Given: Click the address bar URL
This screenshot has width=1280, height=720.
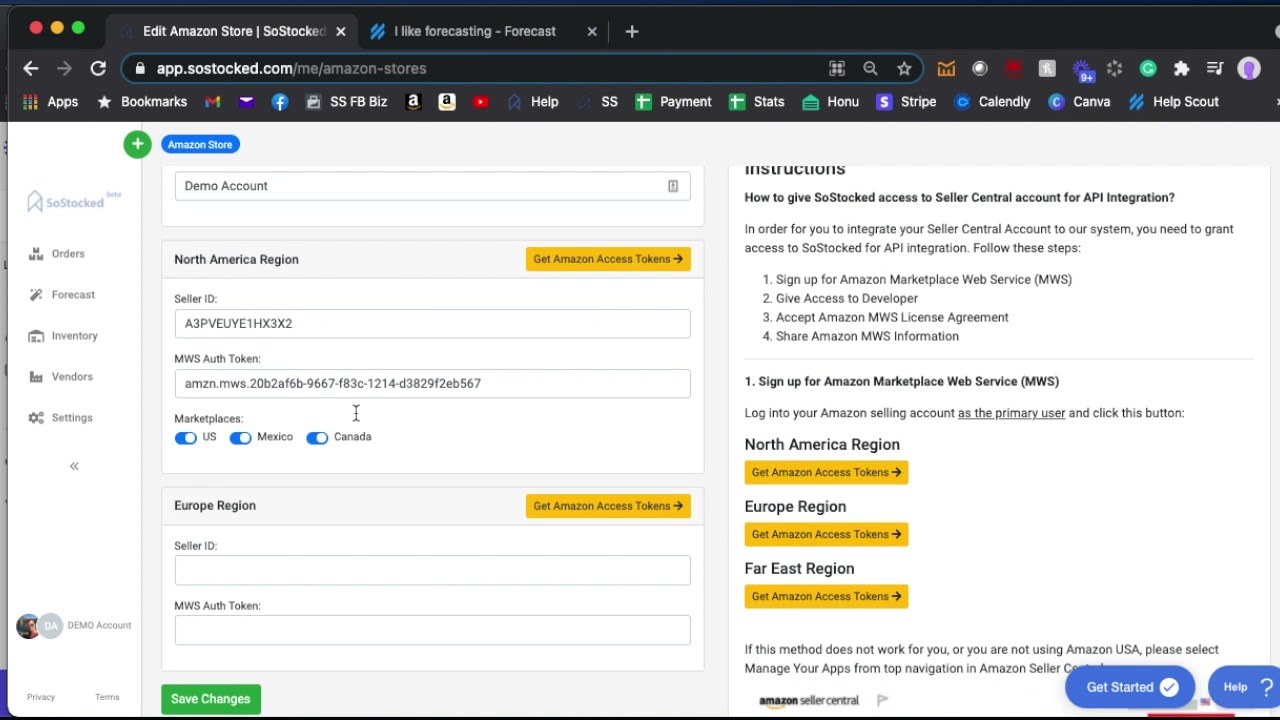Looking at the screenshot, I should tap(292, 68).
